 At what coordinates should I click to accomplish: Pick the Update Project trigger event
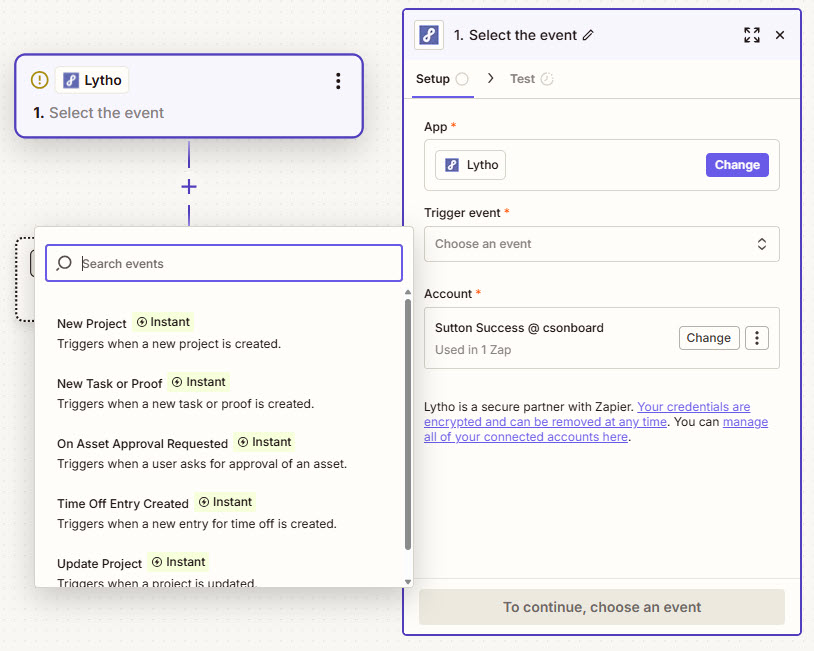[223, 569]
